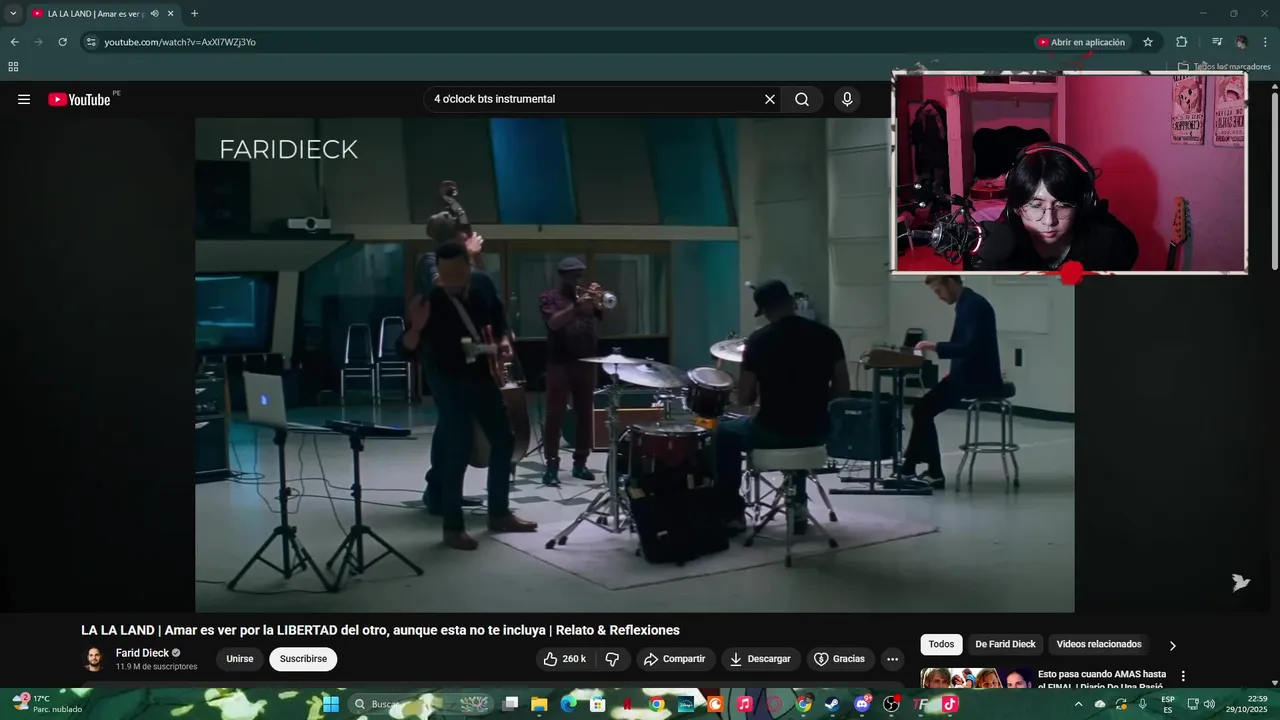The height and width of the screenshot is (720, 1280).
Task: Open the media controls icon in Chrome
Action: (1217, 42)
